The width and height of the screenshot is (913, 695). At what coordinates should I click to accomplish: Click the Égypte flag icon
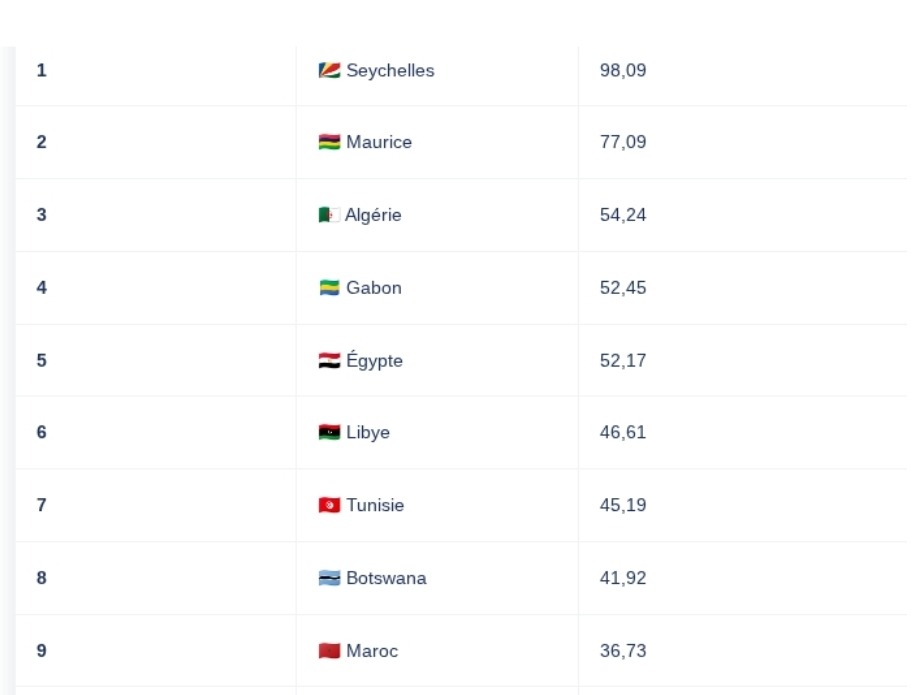coord(329,361)
